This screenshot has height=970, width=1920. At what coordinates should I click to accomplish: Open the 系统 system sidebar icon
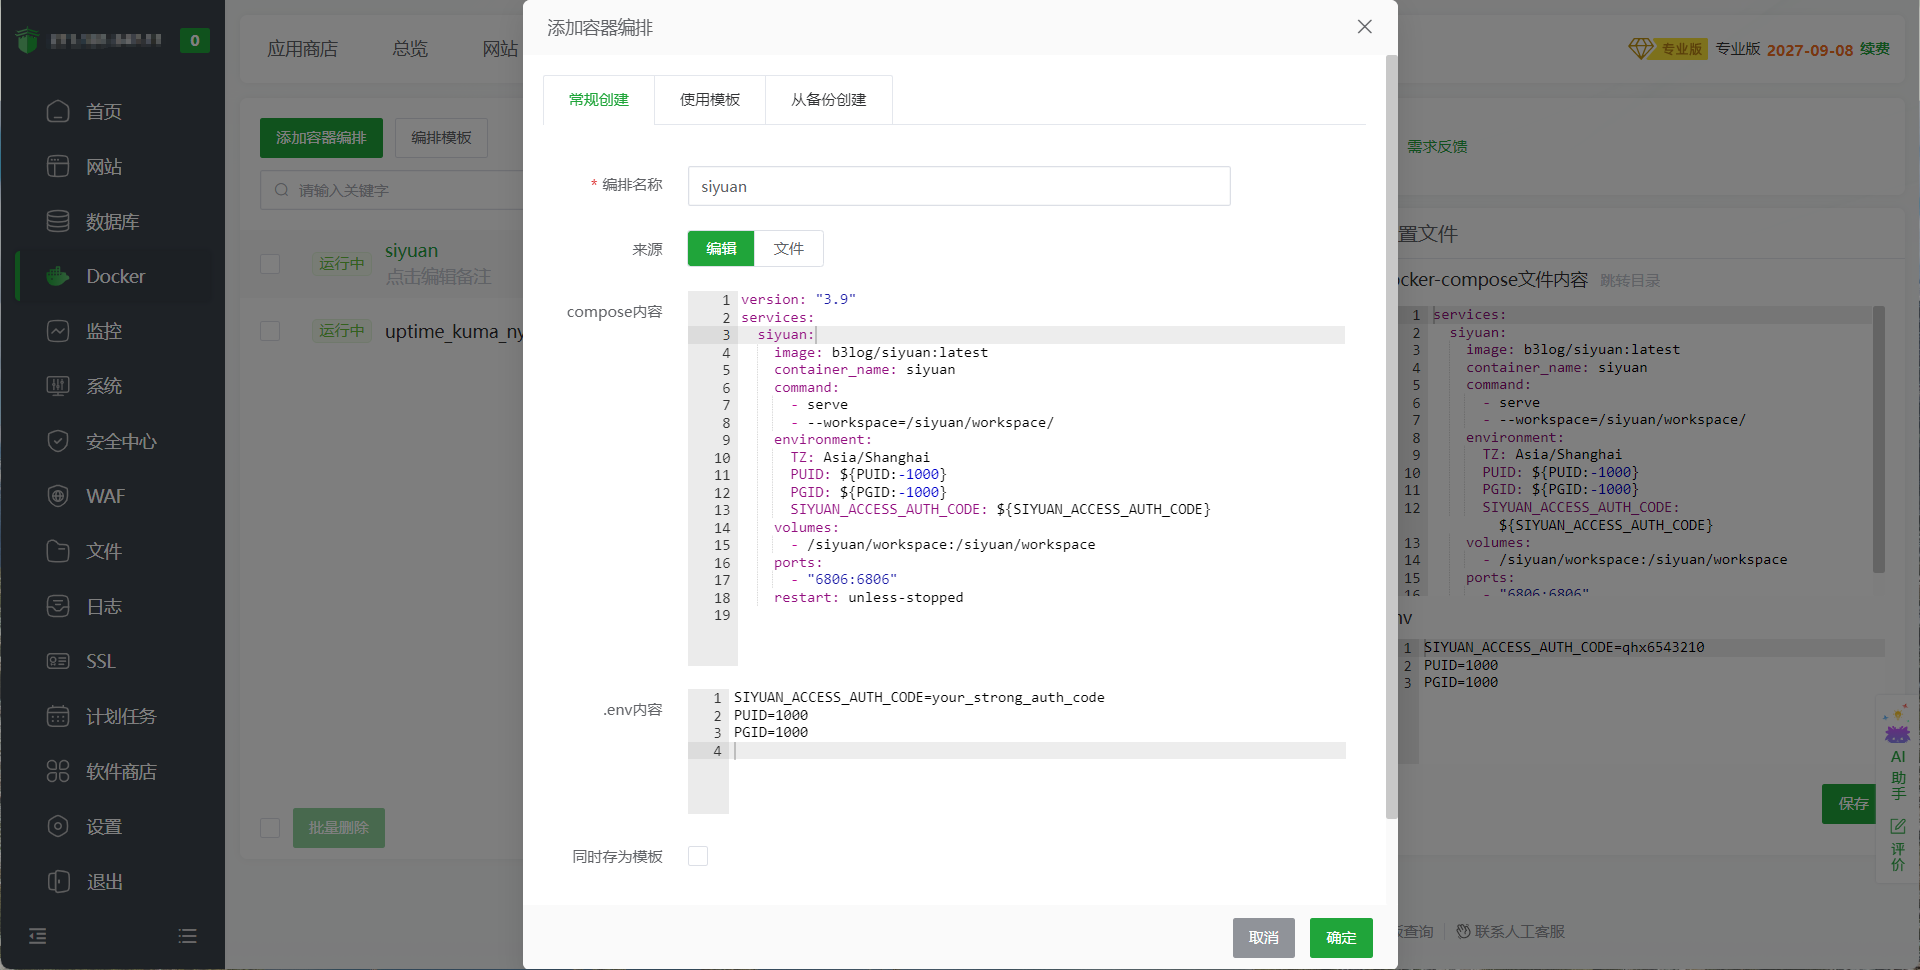click(58, 386)
